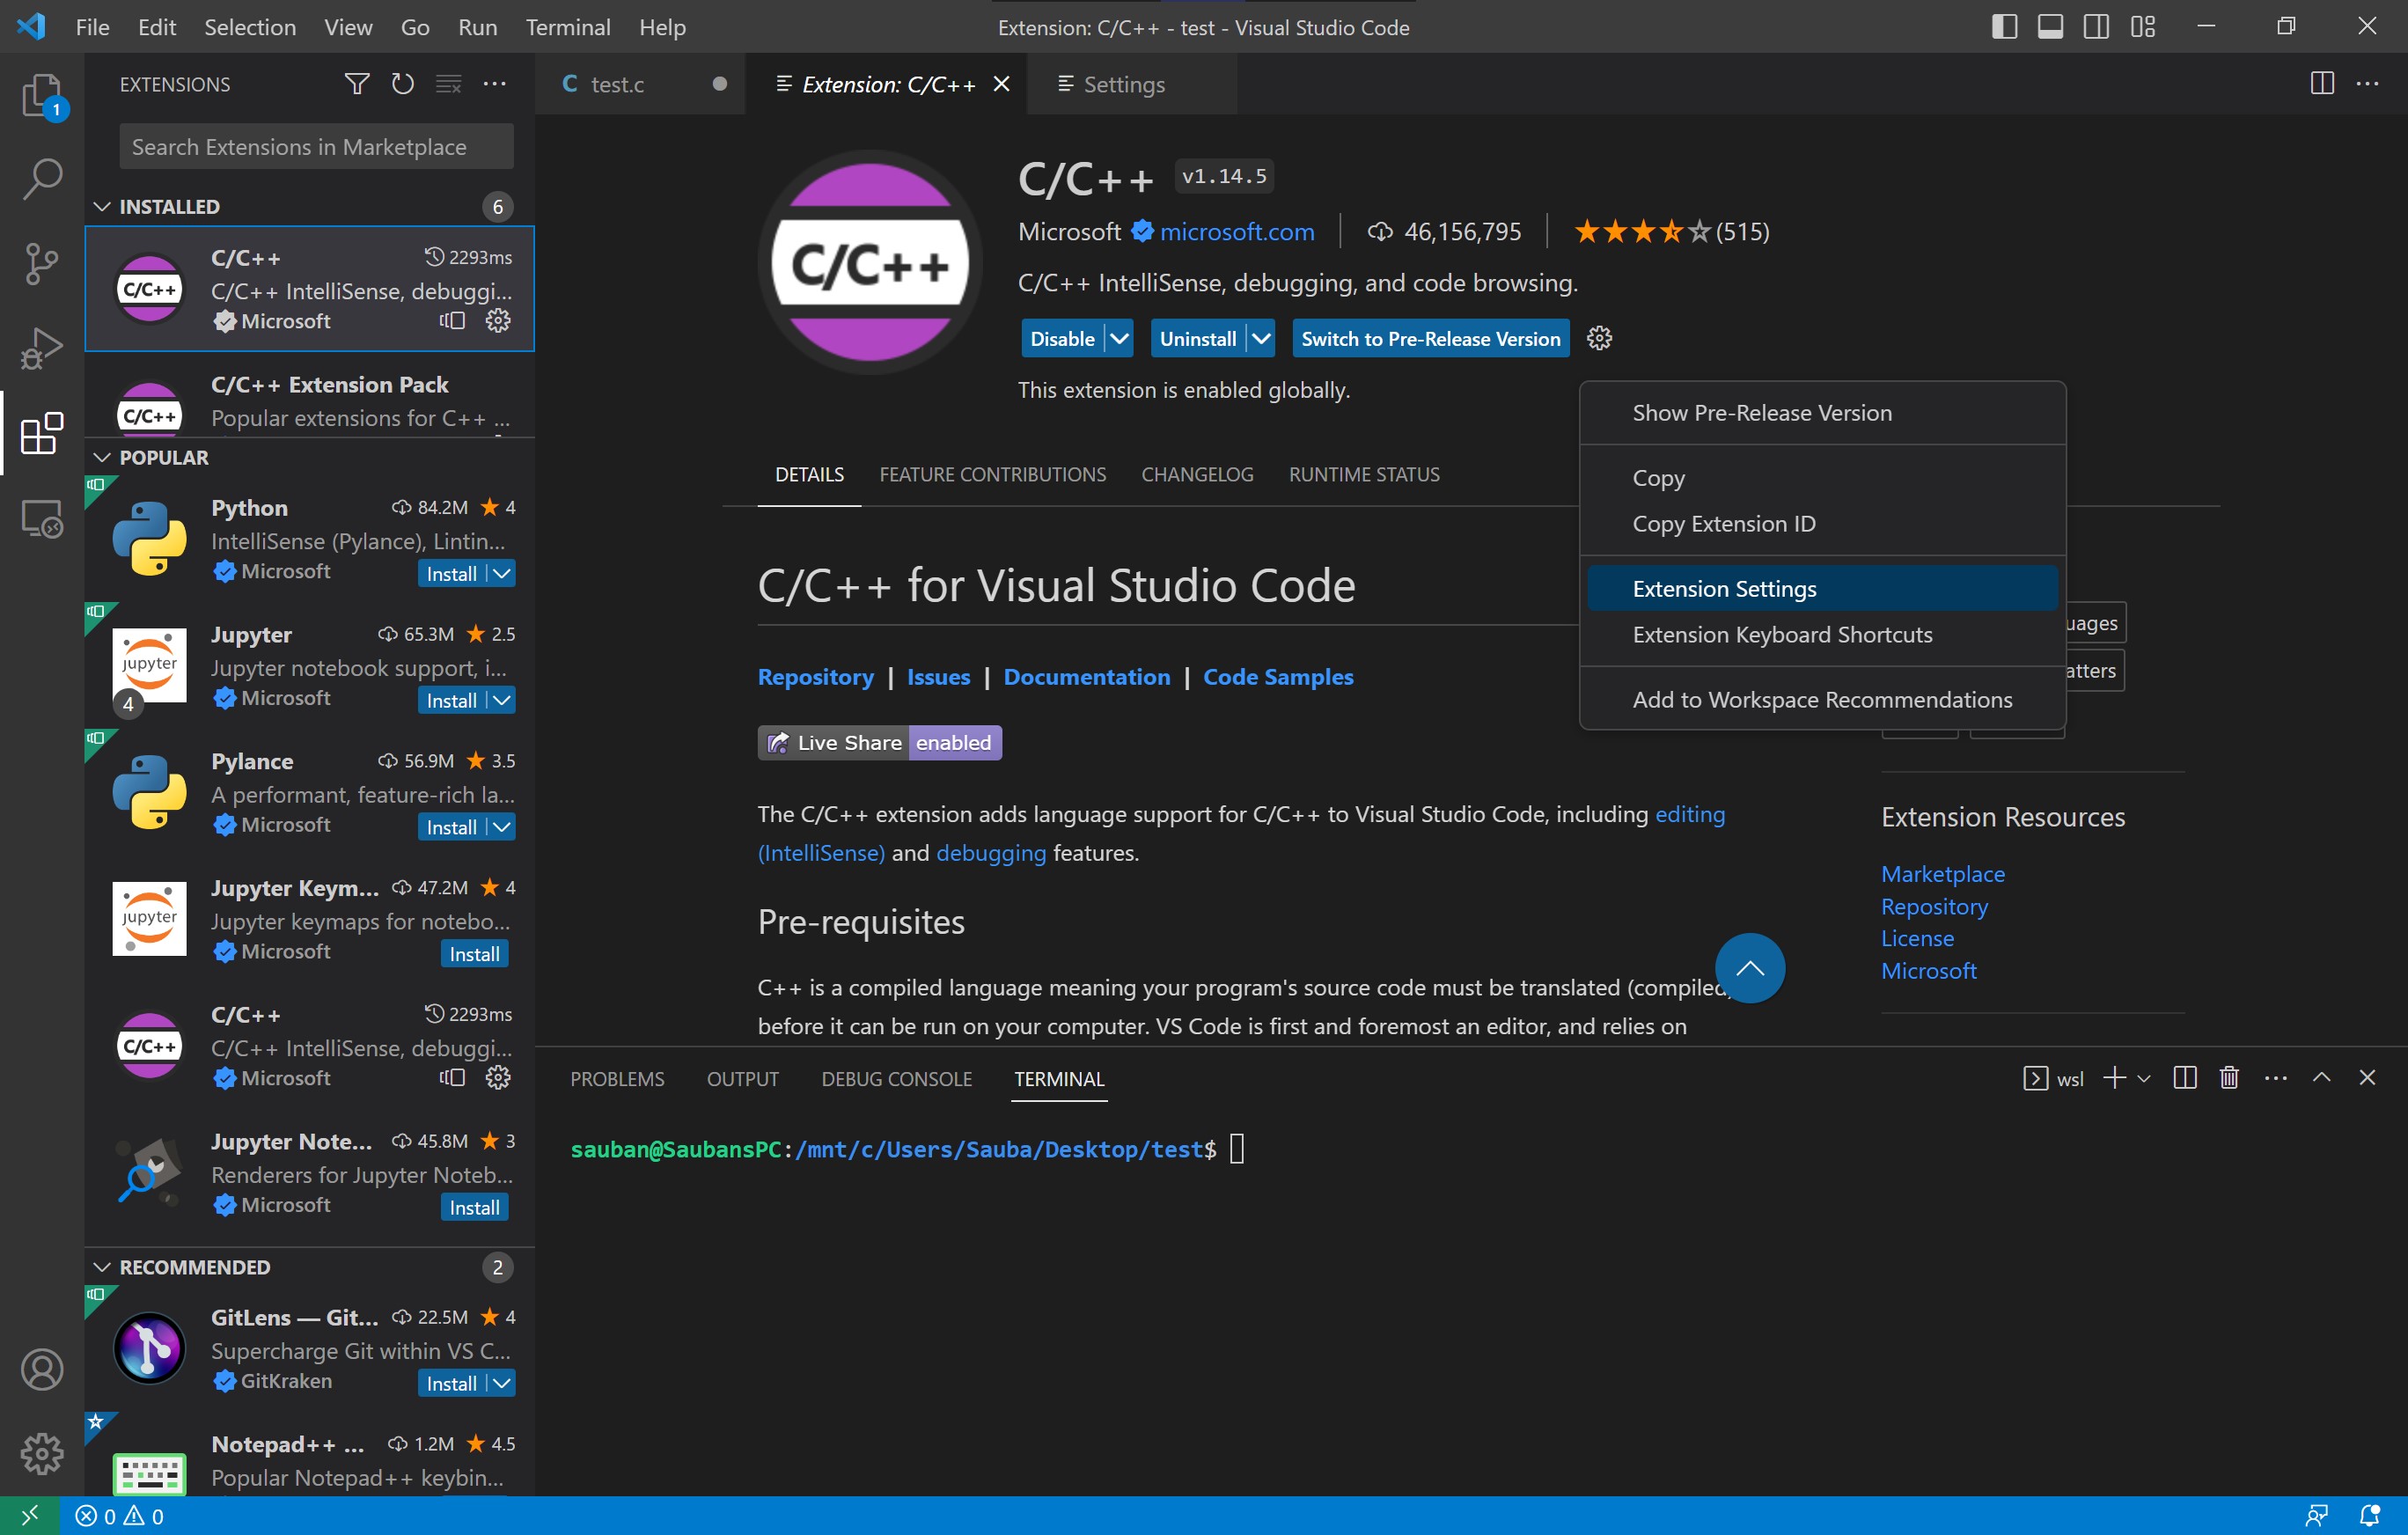Screen dimensions: 2408x1535
Task: Open the CHANGELOG tab
Action: [1197, 474]
